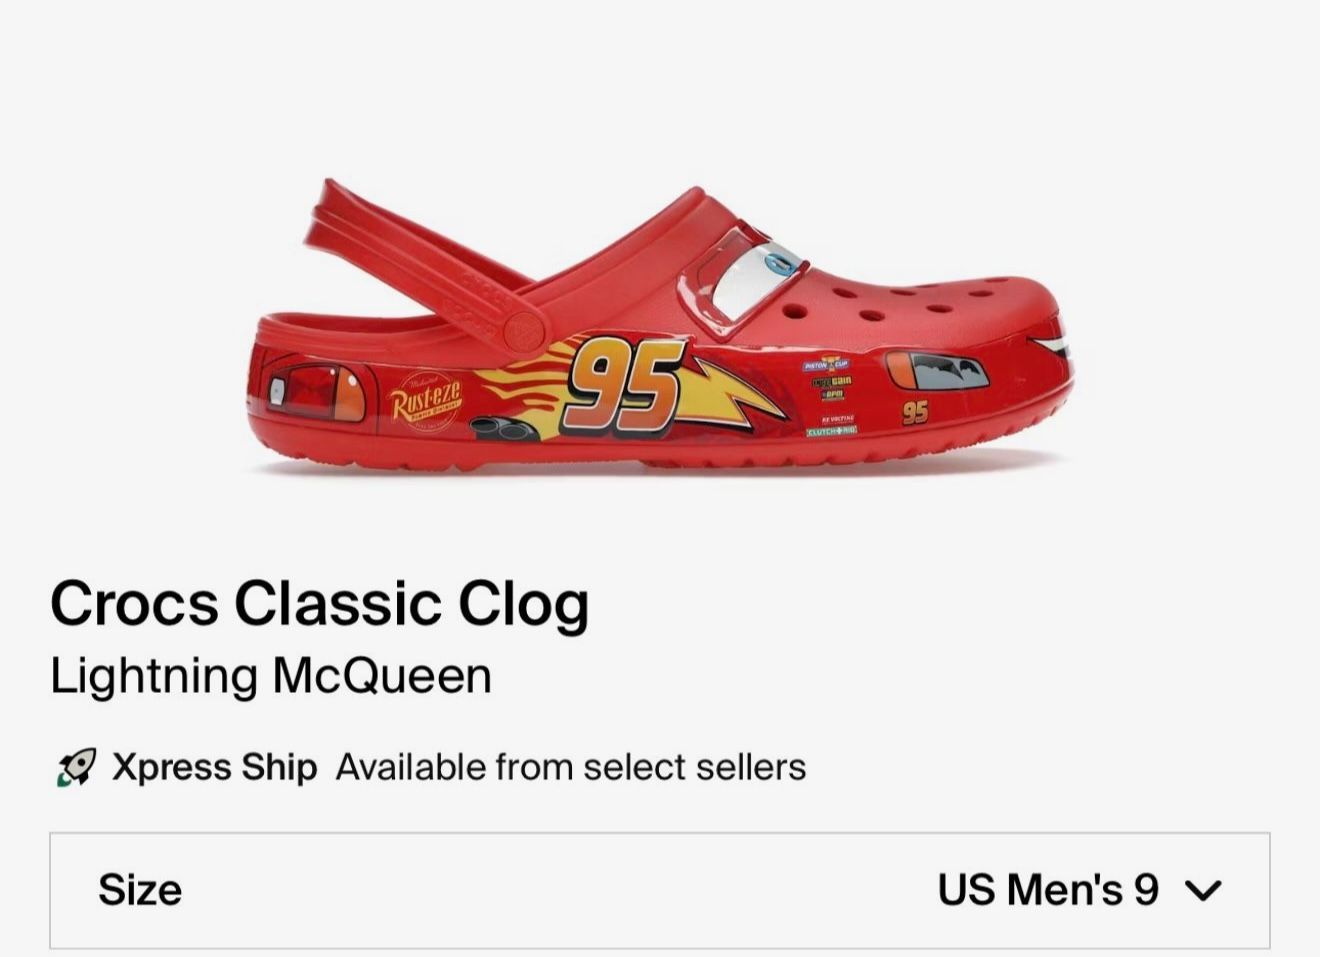Open size options from the selector row

(x=660, y=888)
